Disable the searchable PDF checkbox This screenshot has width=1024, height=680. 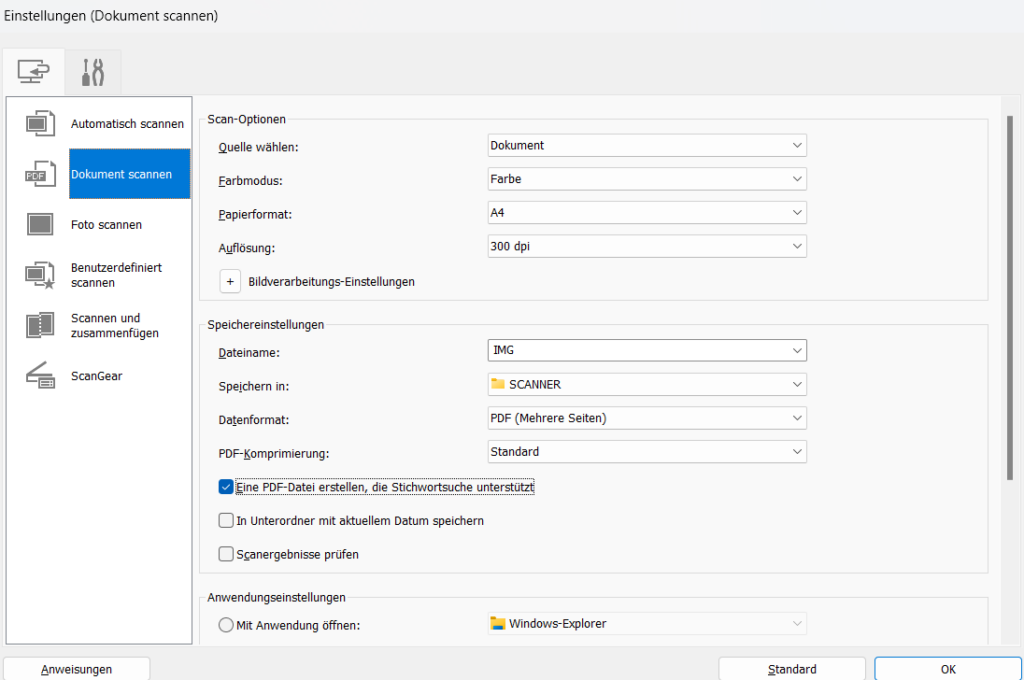click(x=225, y=487)
